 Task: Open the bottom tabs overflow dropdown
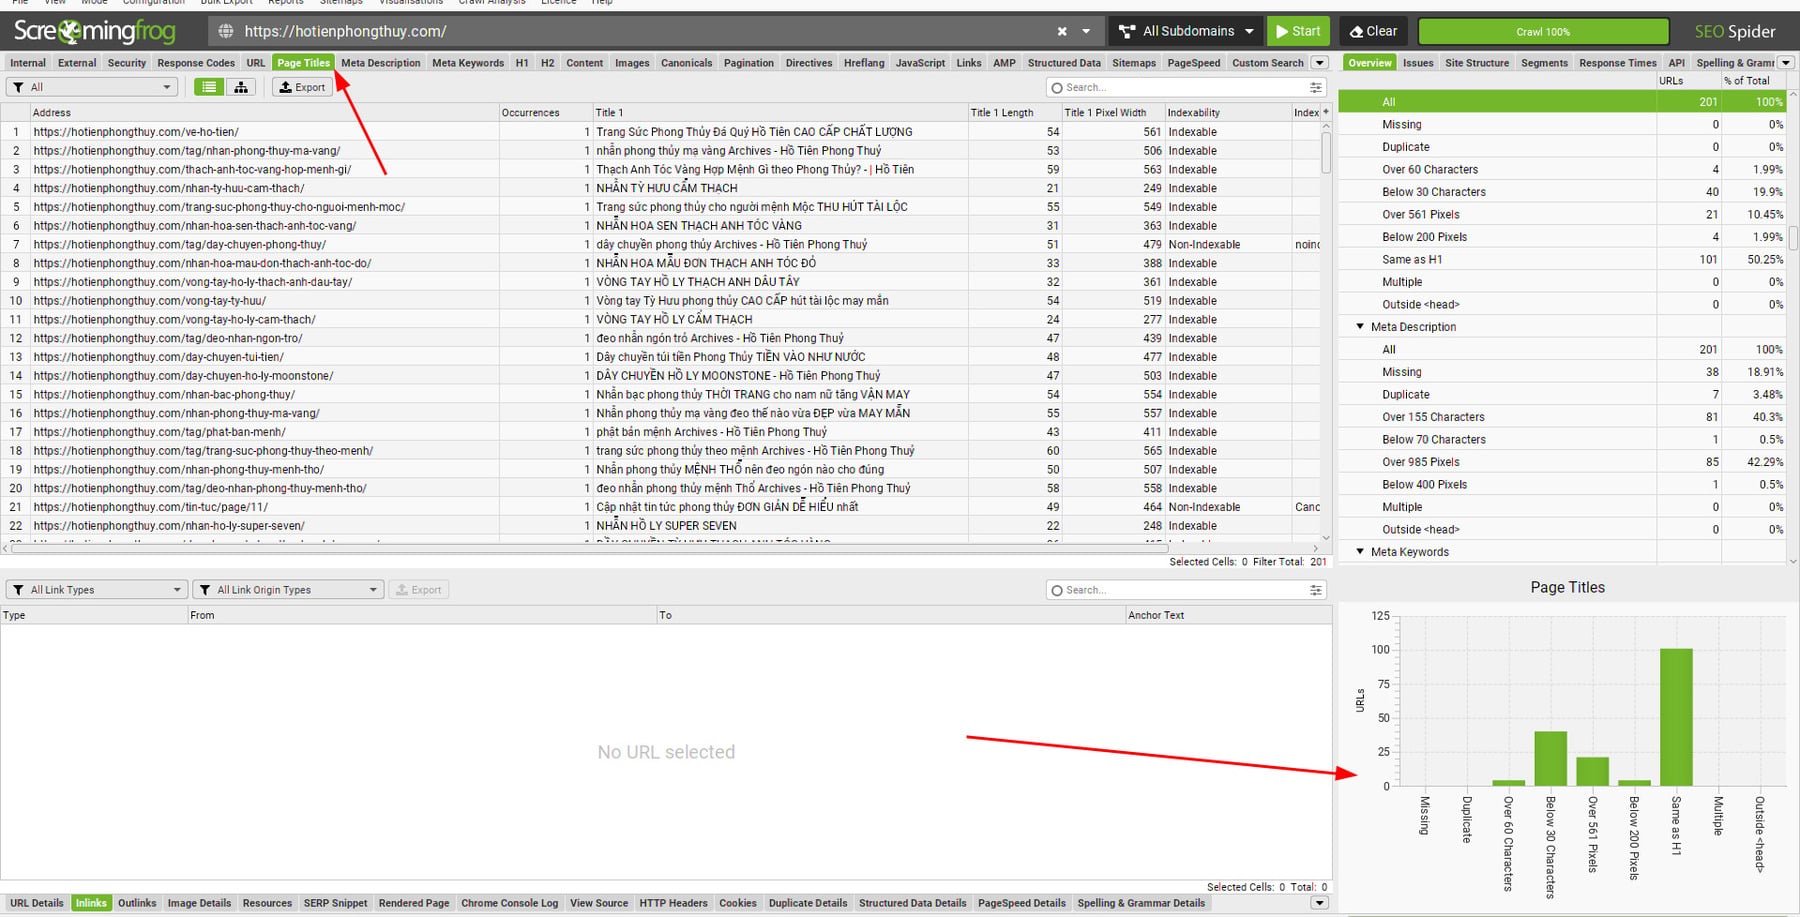pos(1319,903)
